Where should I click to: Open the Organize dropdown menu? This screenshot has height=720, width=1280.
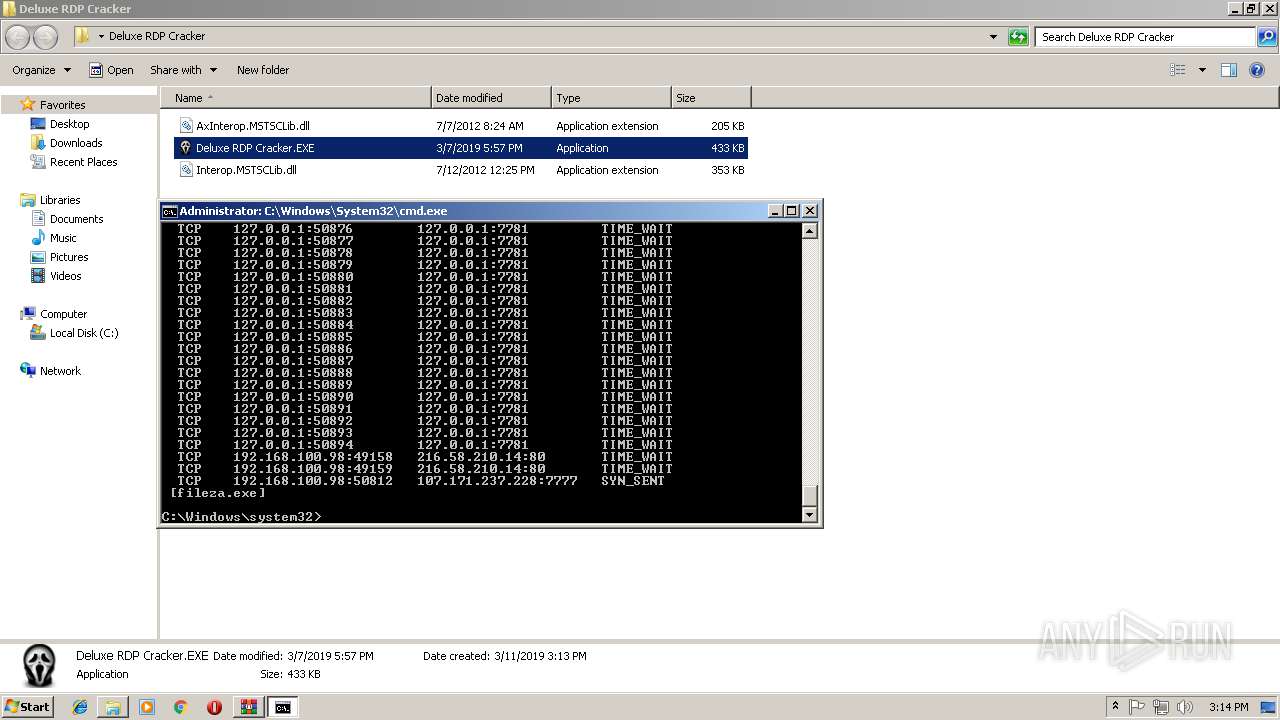point(41,70)
